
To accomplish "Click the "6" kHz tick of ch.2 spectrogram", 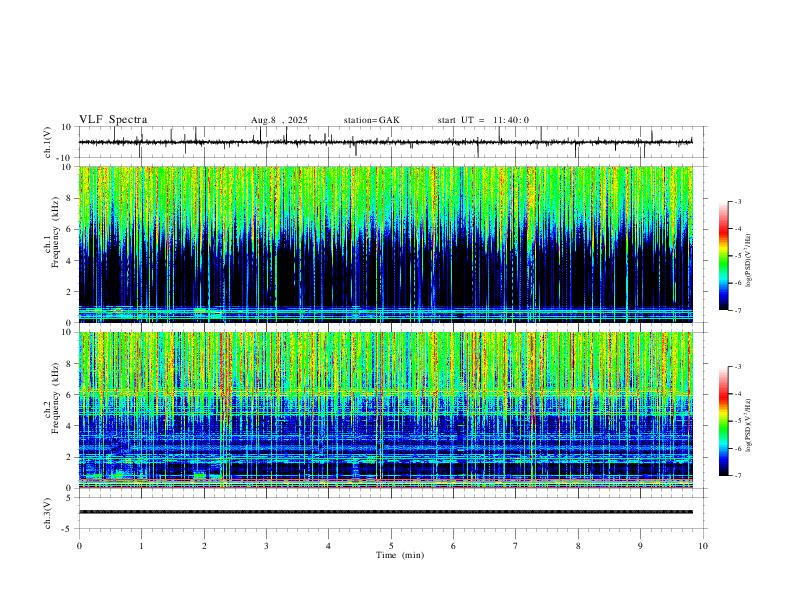I will coord(70,395).
